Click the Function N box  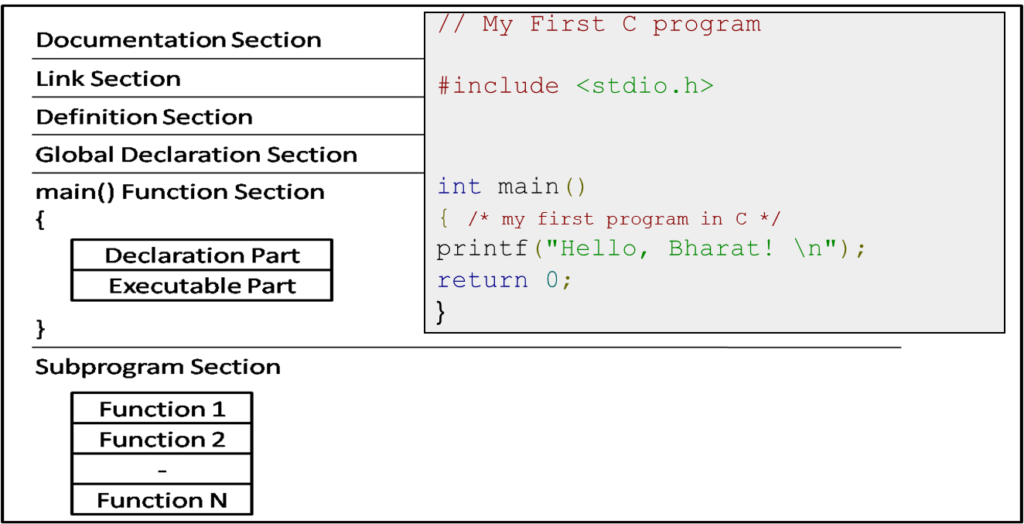pos(162,500)
